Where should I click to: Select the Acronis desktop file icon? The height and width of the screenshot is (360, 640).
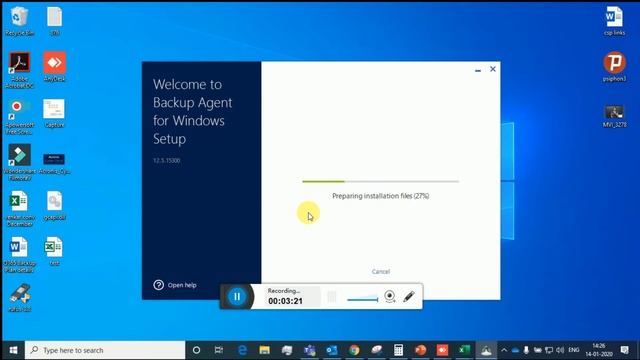54,162
